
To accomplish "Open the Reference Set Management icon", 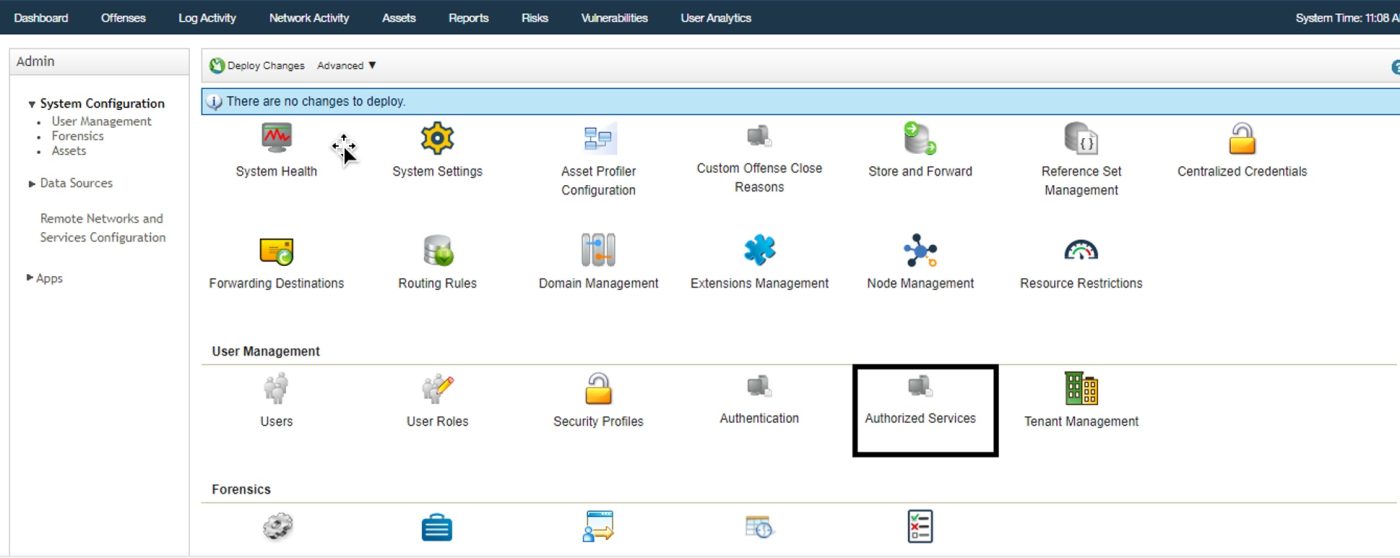I will pos(1081,138).
